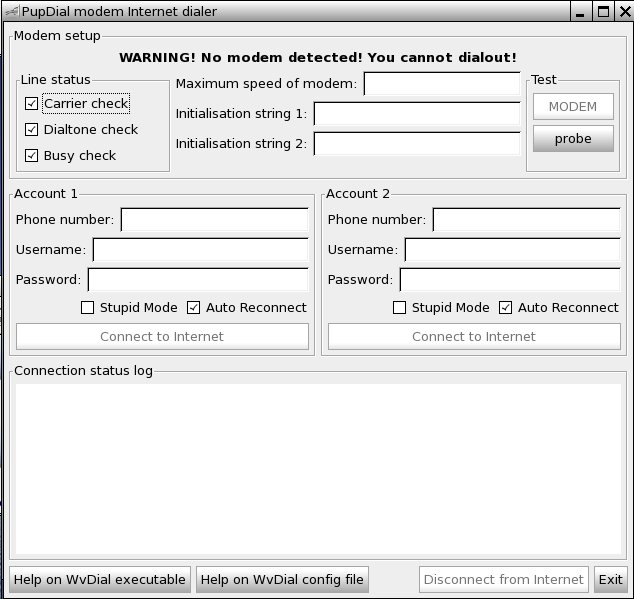Click the PupDial window menu icon
The width and height of the screenshot is (634, 599).
pyautogui.click(x=11, y=12)
